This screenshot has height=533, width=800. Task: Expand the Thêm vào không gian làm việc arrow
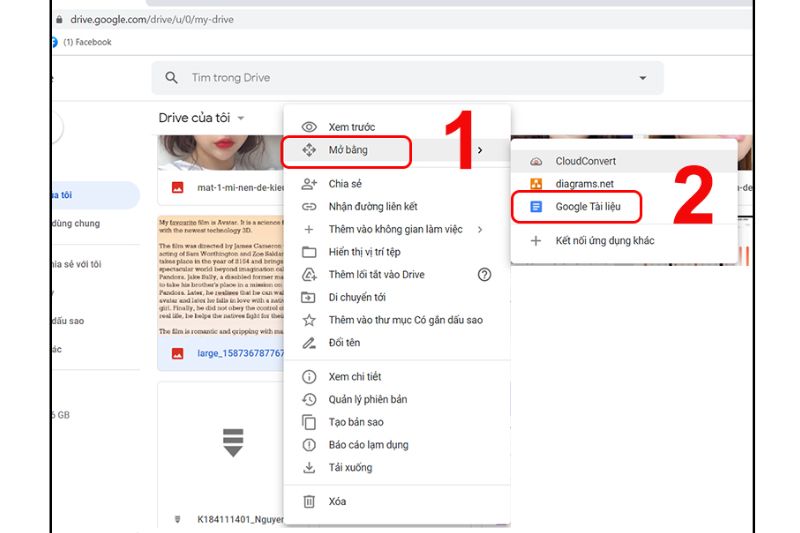pyautogui.click(x=480, y=230)
